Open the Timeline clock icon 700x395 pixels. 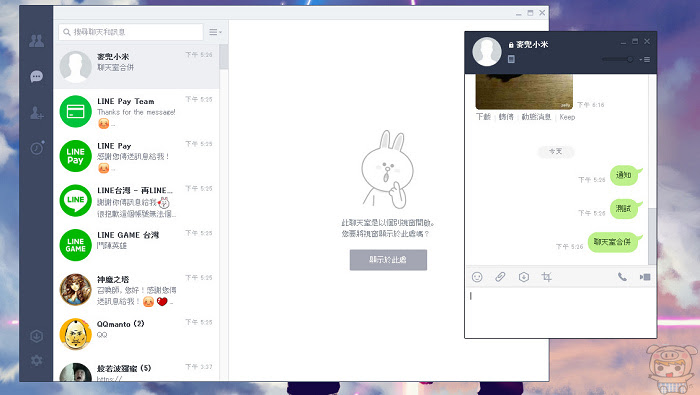37,147
